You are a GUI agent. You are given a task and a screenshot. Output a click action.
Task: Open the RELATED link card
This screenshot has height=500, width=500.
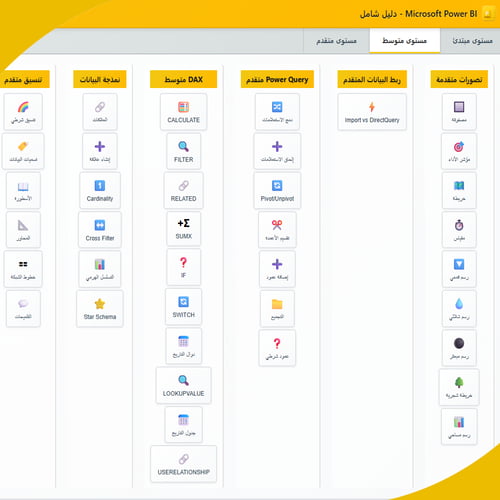(x=183, y=190)
